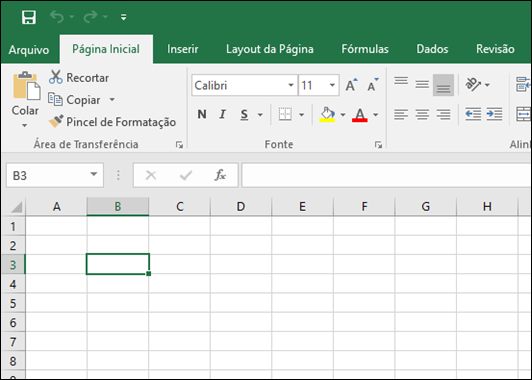The image size is (532, 380).
Task: Click the Select All corner triangle
Action: coord(16,207)
